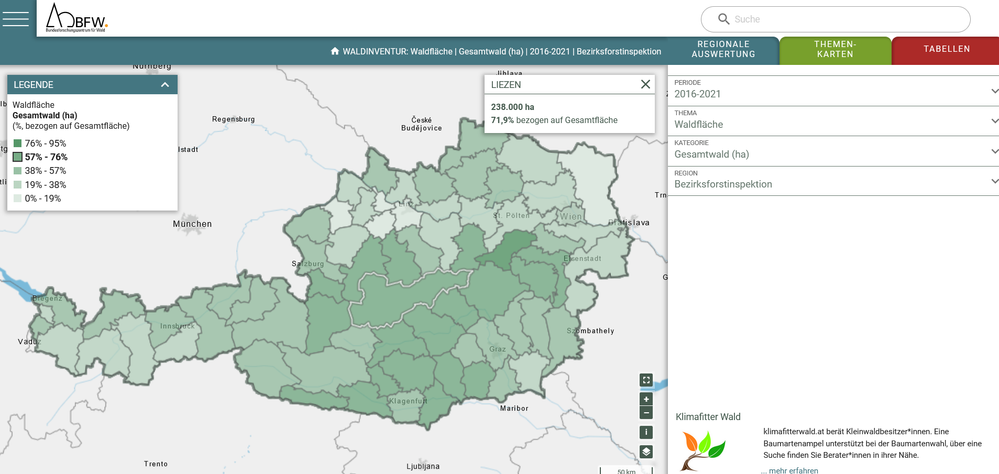Switch to Regionale Auswertung tab

(x=723, y=50)
